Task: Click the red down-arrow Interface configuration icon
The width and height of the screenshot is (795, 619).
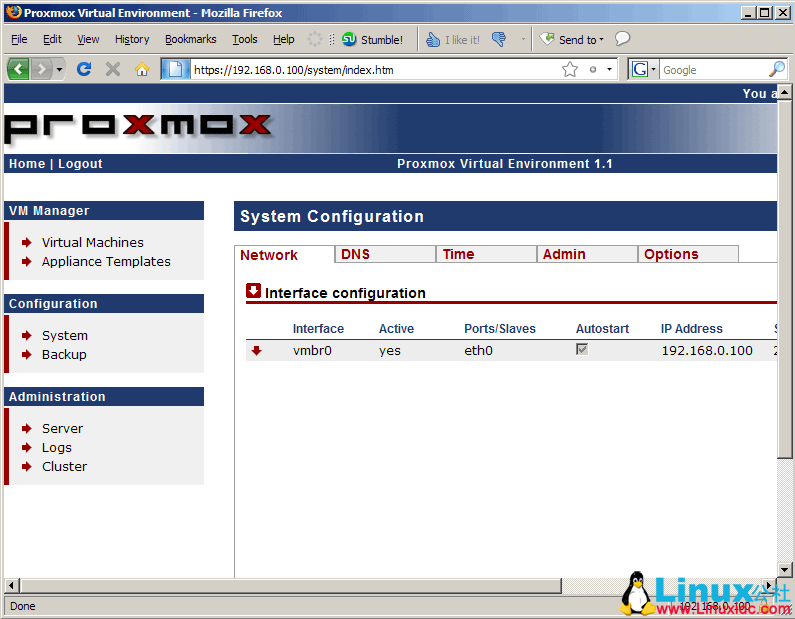Action: click(254, 291)
